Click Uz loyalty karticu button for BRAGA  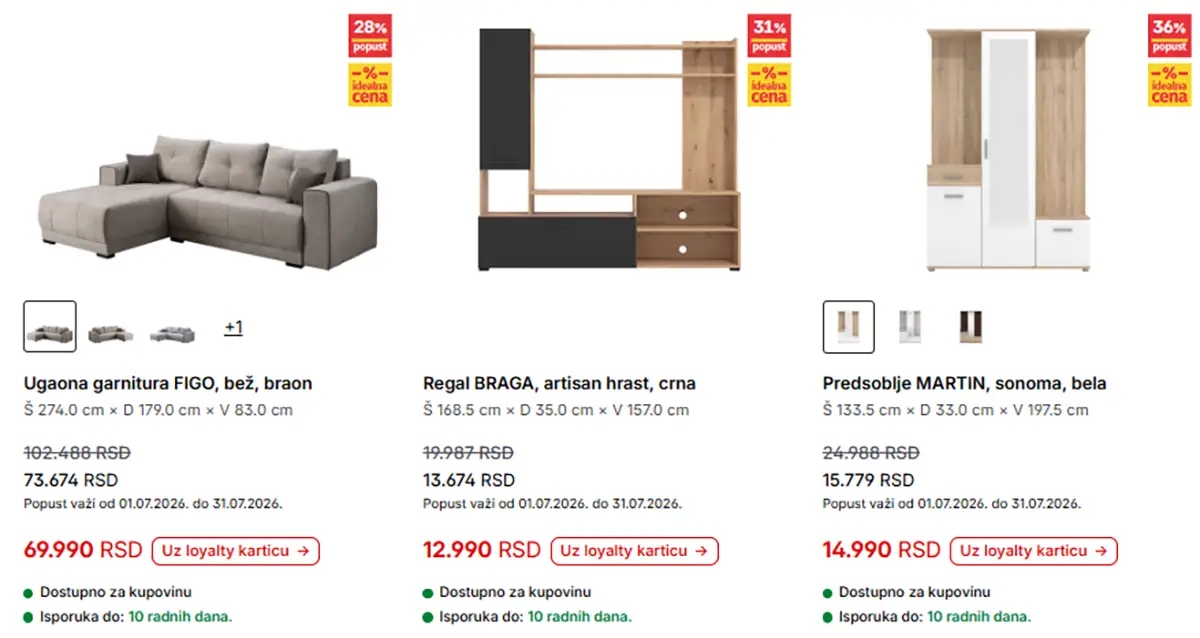tap(635, 551)
